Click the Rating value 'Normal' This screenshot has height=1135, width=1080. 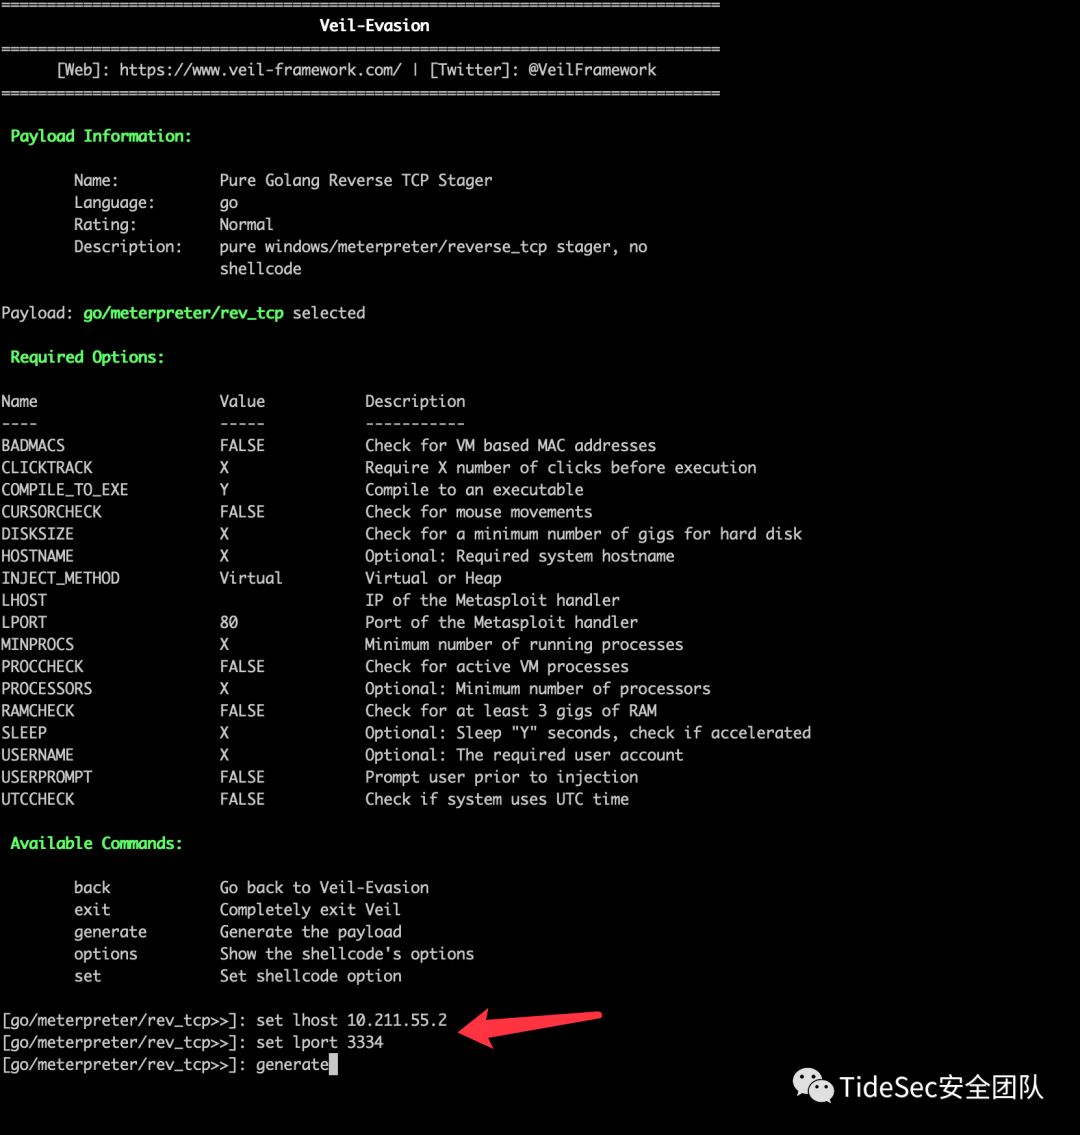pos(246,224)
